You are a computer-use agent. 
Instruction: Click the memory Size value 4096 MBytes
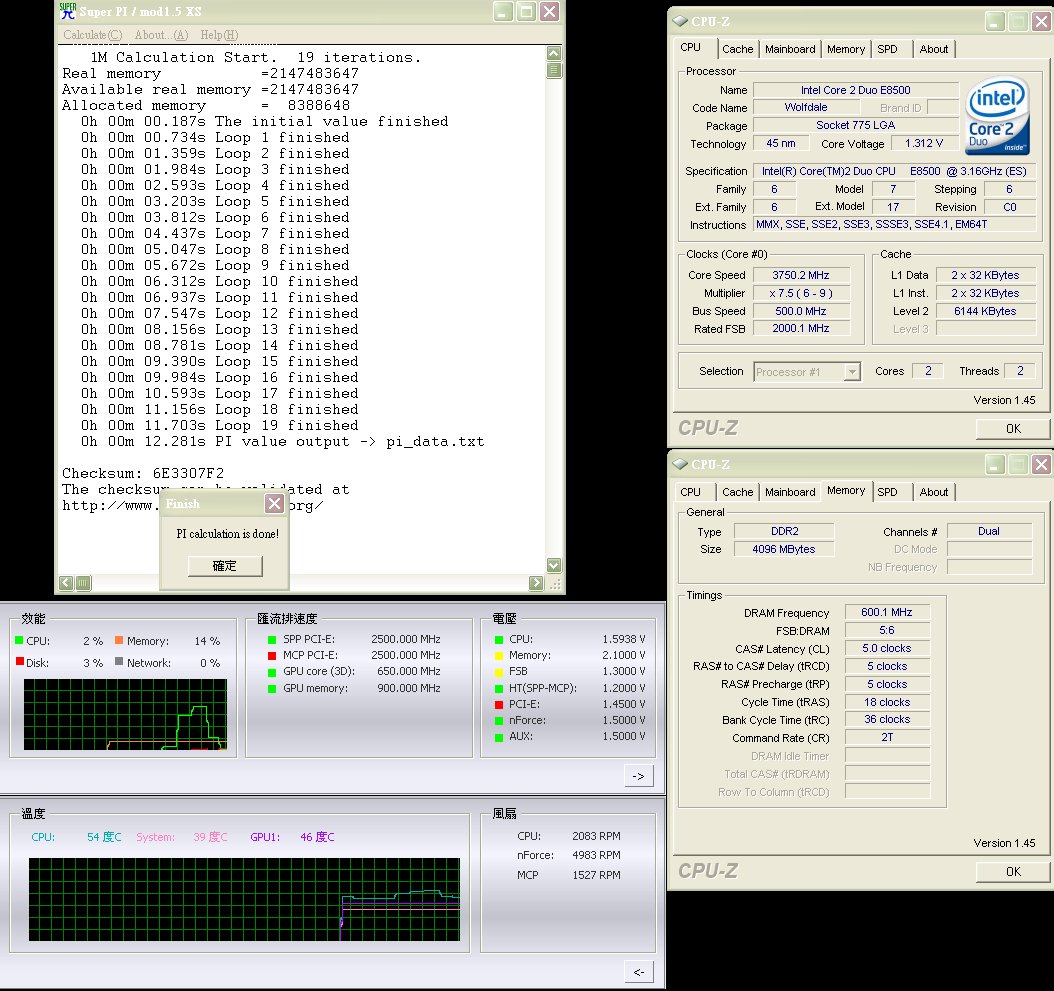click(x=784, y=549)
